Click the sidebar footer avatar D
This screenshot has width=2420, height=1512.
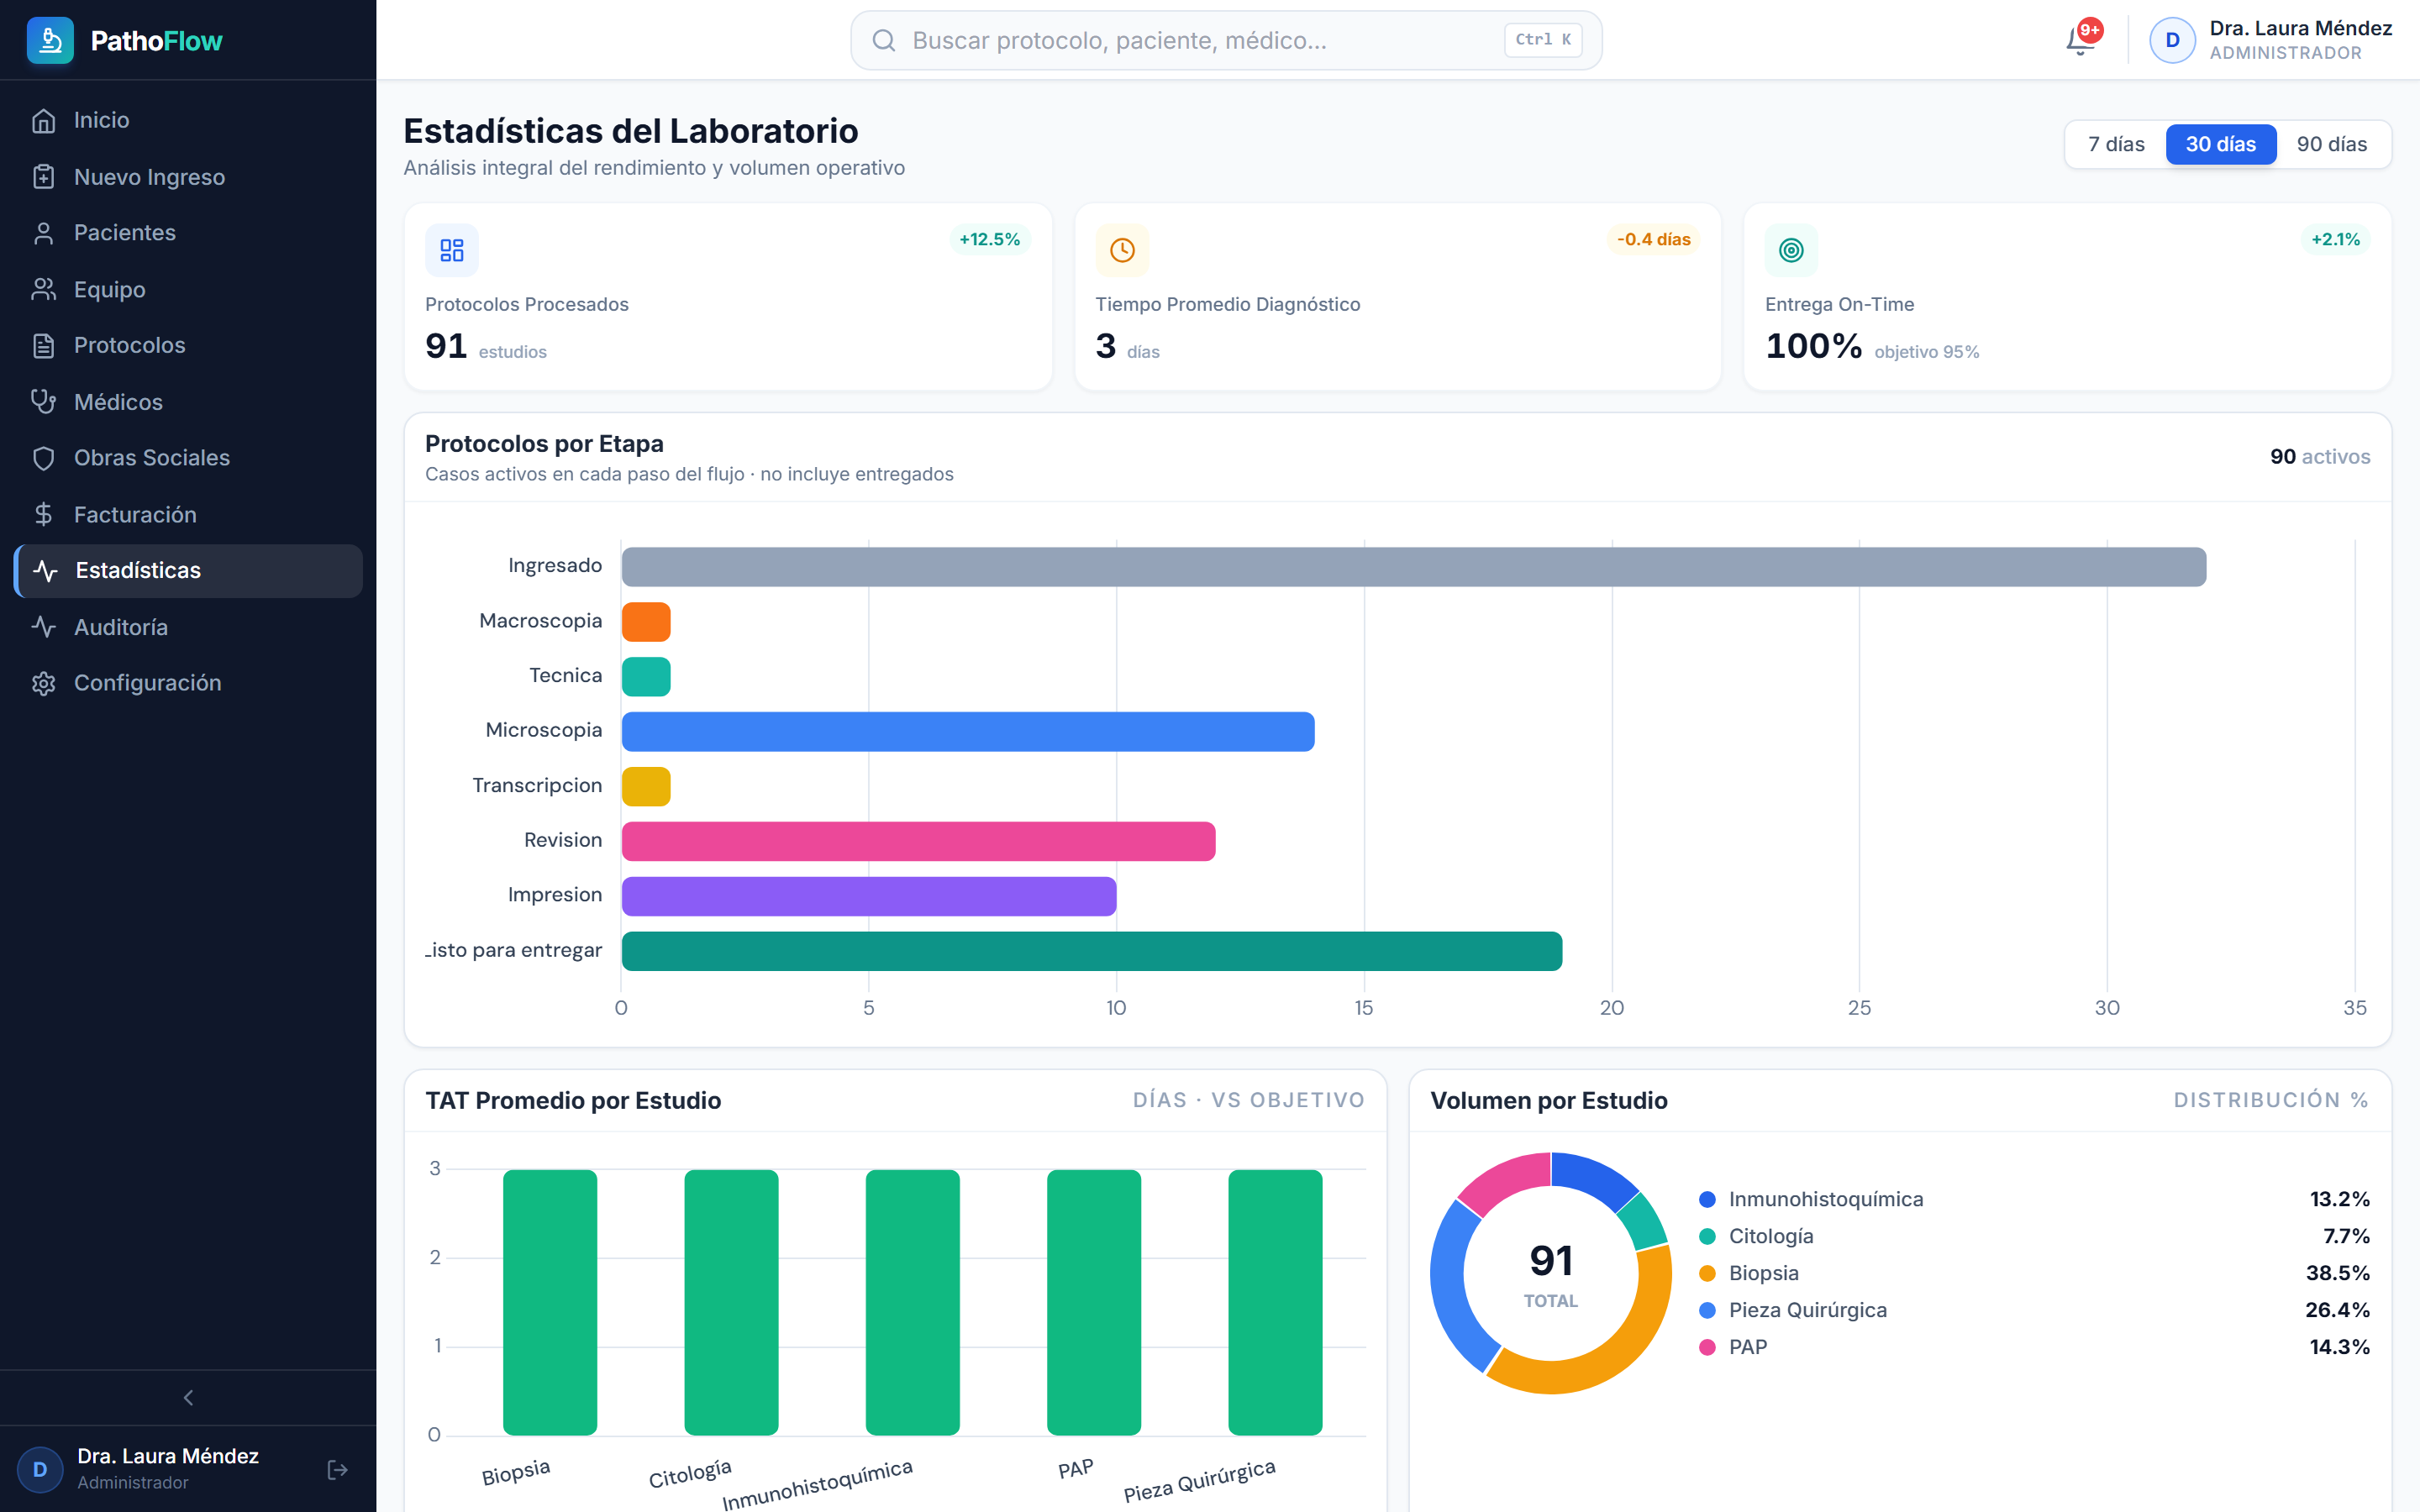pos(40,1470)
